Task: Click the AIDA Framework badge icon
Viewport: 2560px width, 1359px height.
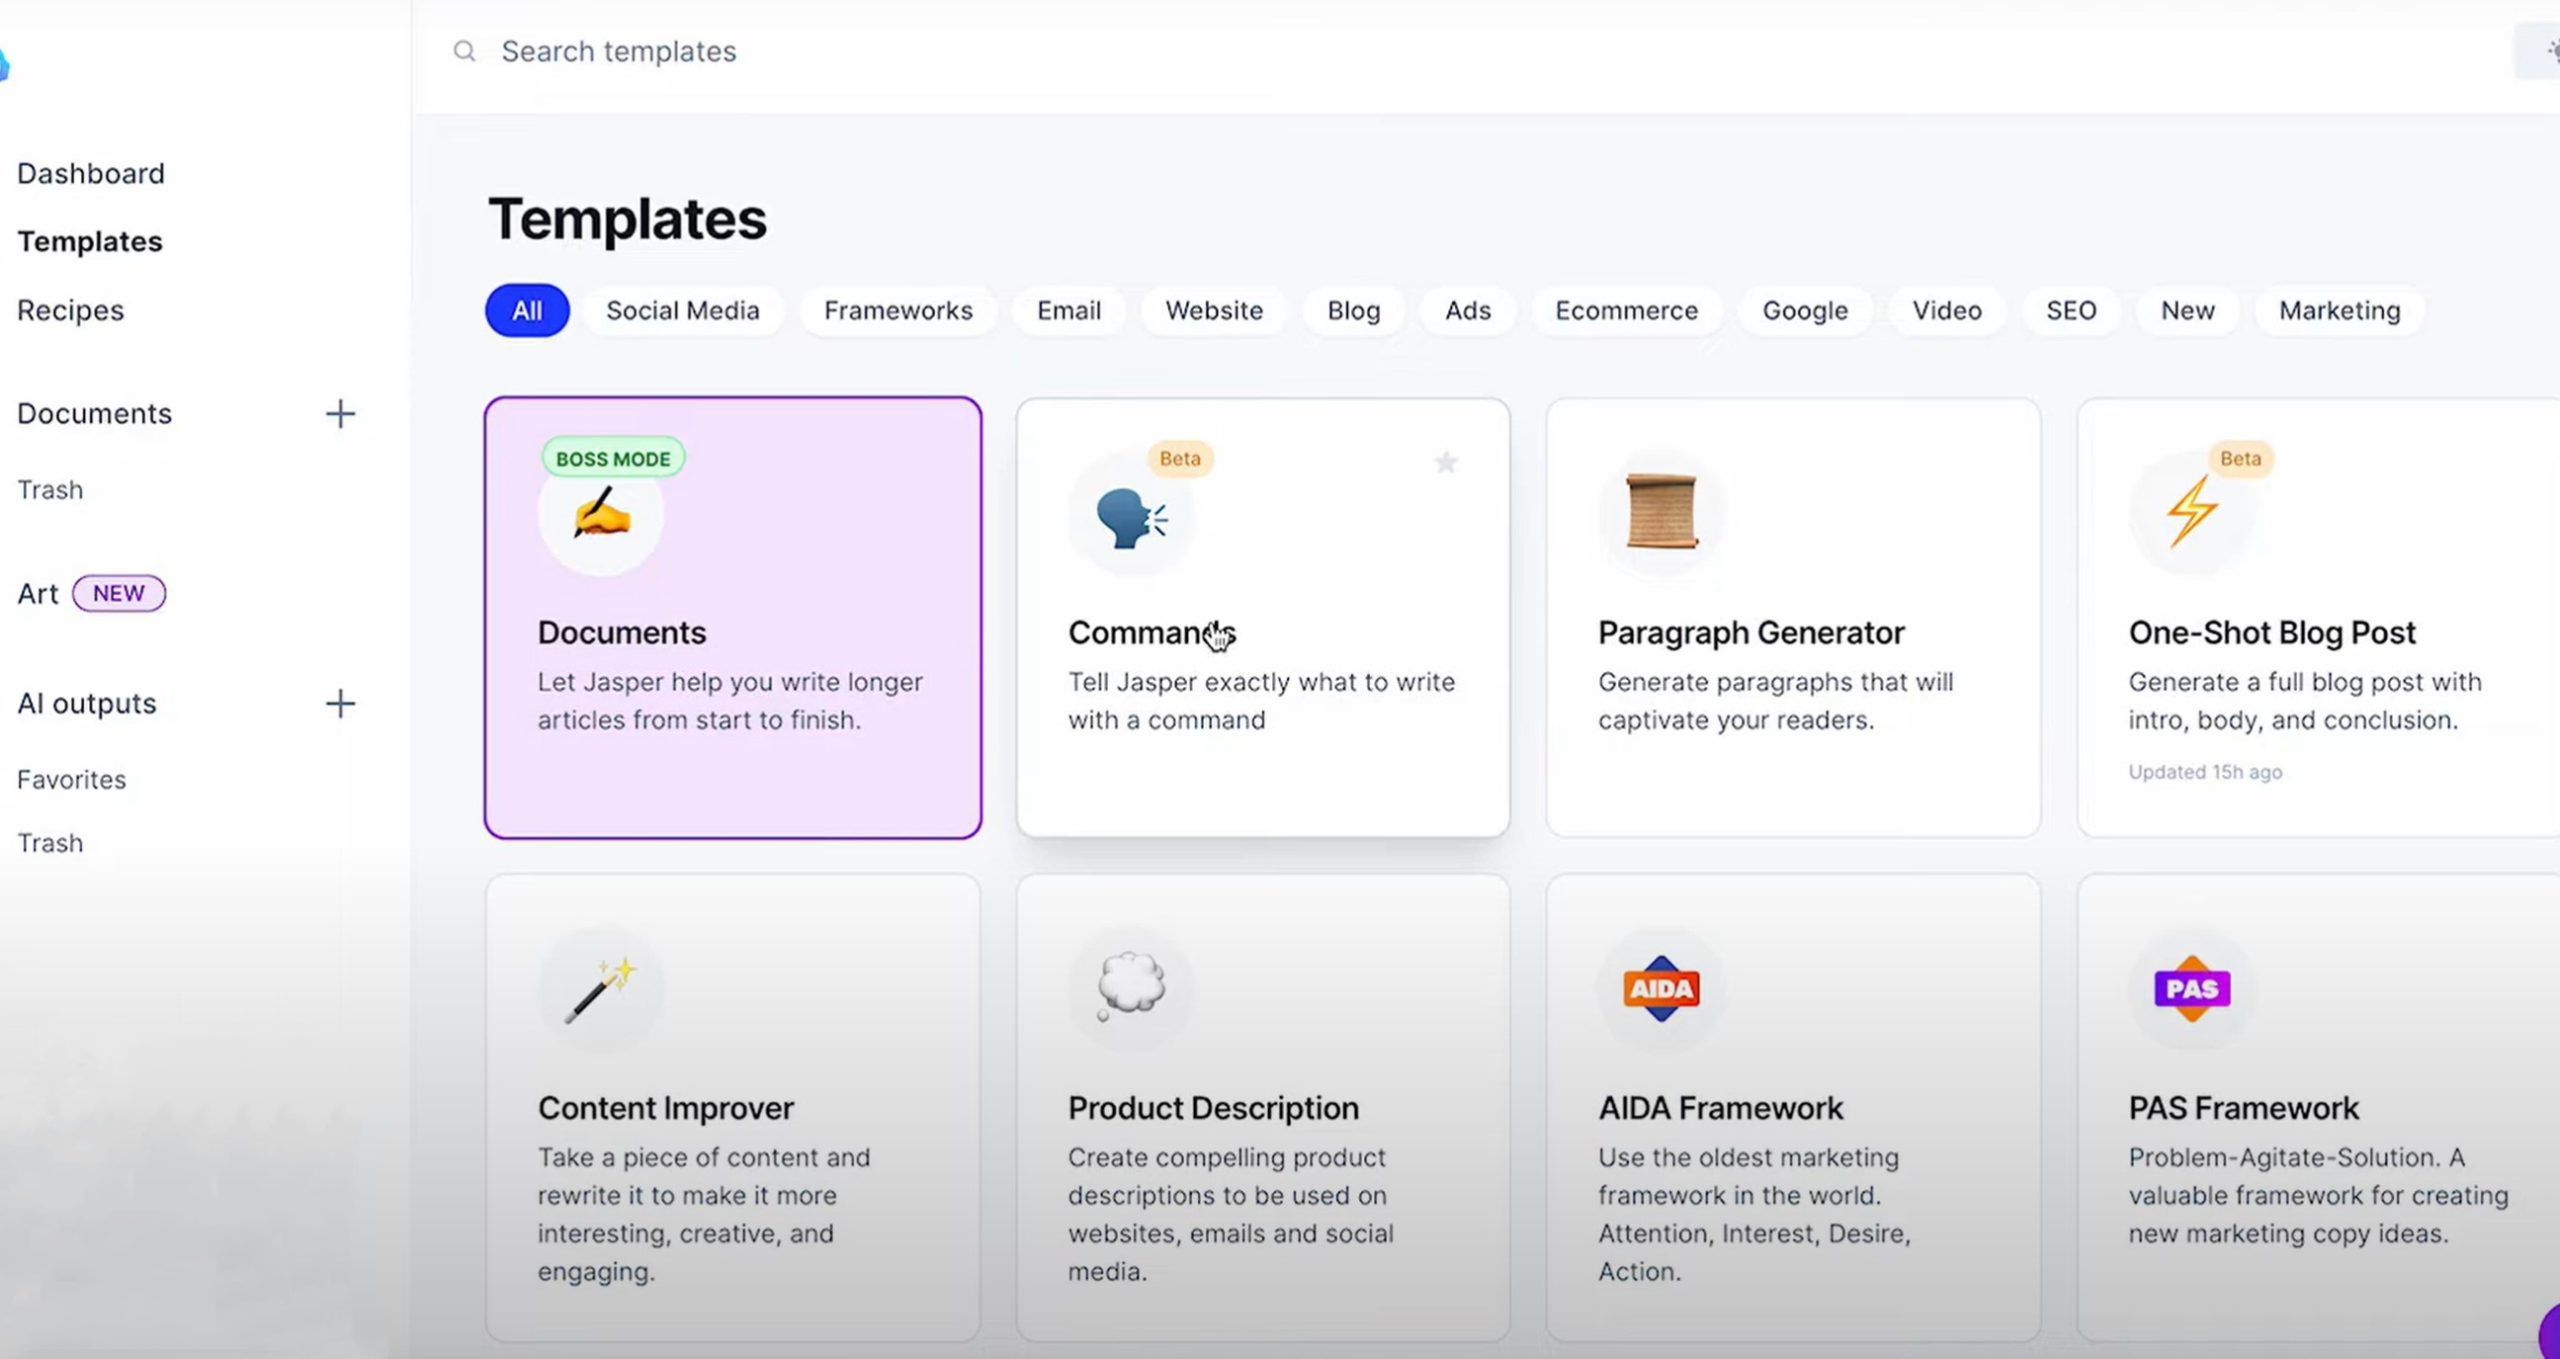Action: pyautogui.click(x=1661, y=988)
